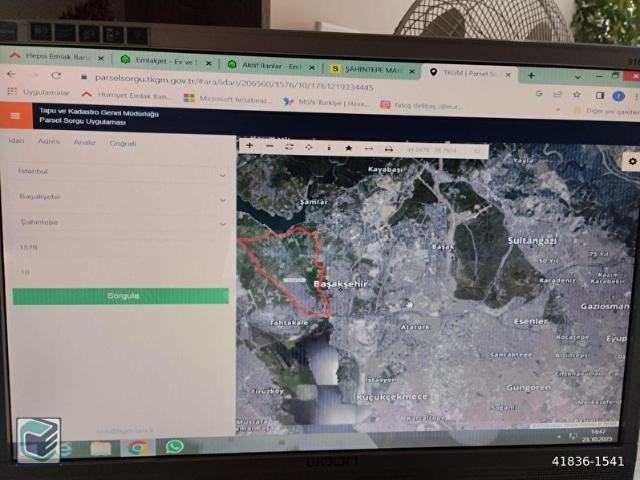Click the Google icon in the address bar
Screen dimensions: 640x480
tap(539, 93)
